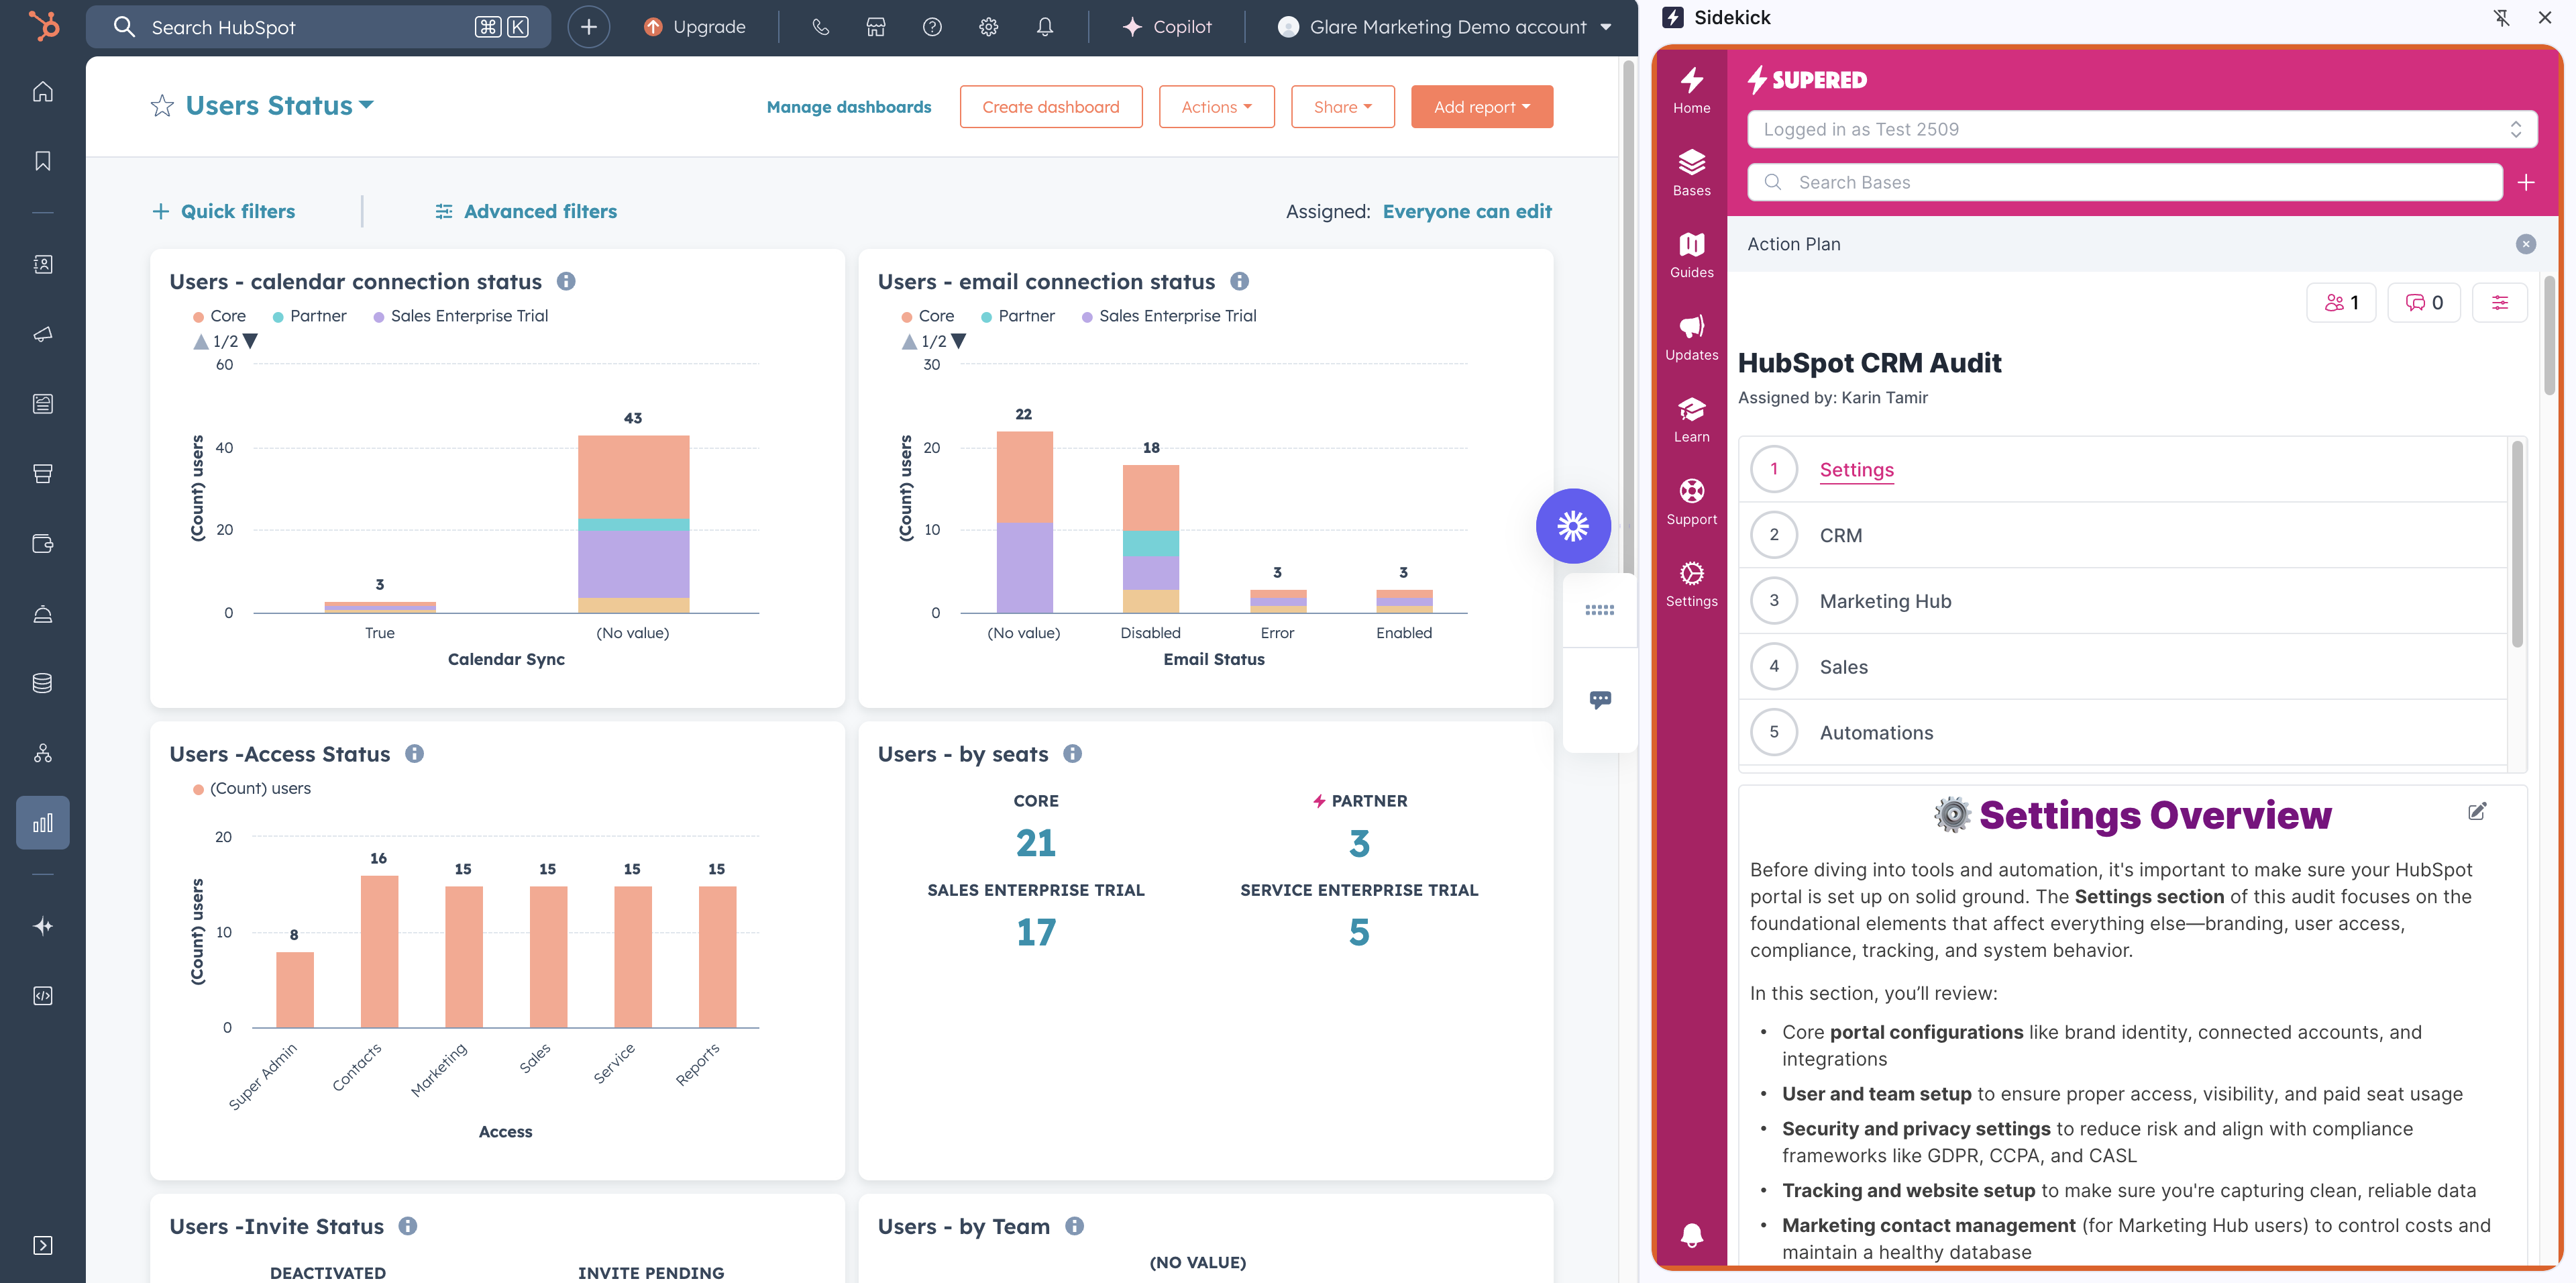Open the notifications bell in top bar

point(1045,27)
